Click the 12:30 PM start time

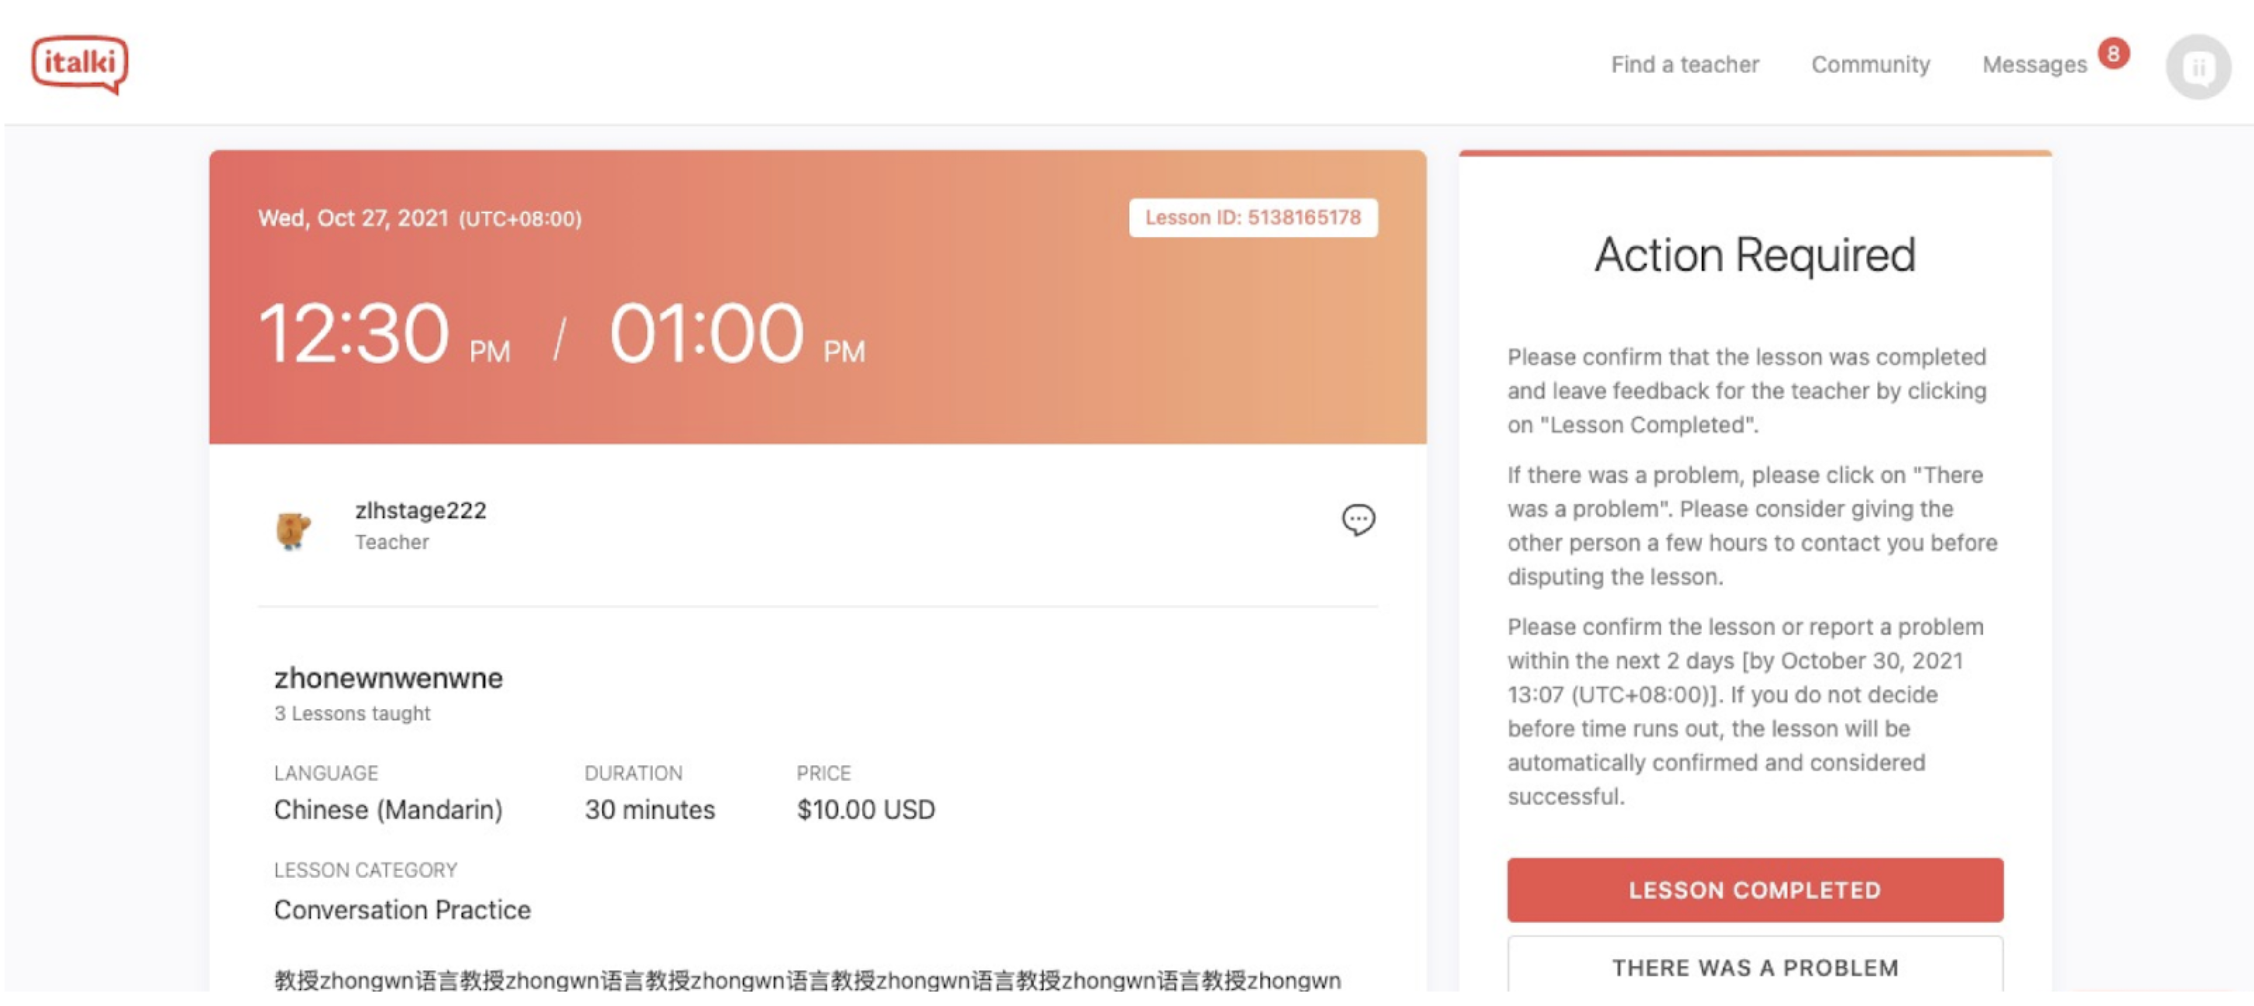(x=384, y=334)
